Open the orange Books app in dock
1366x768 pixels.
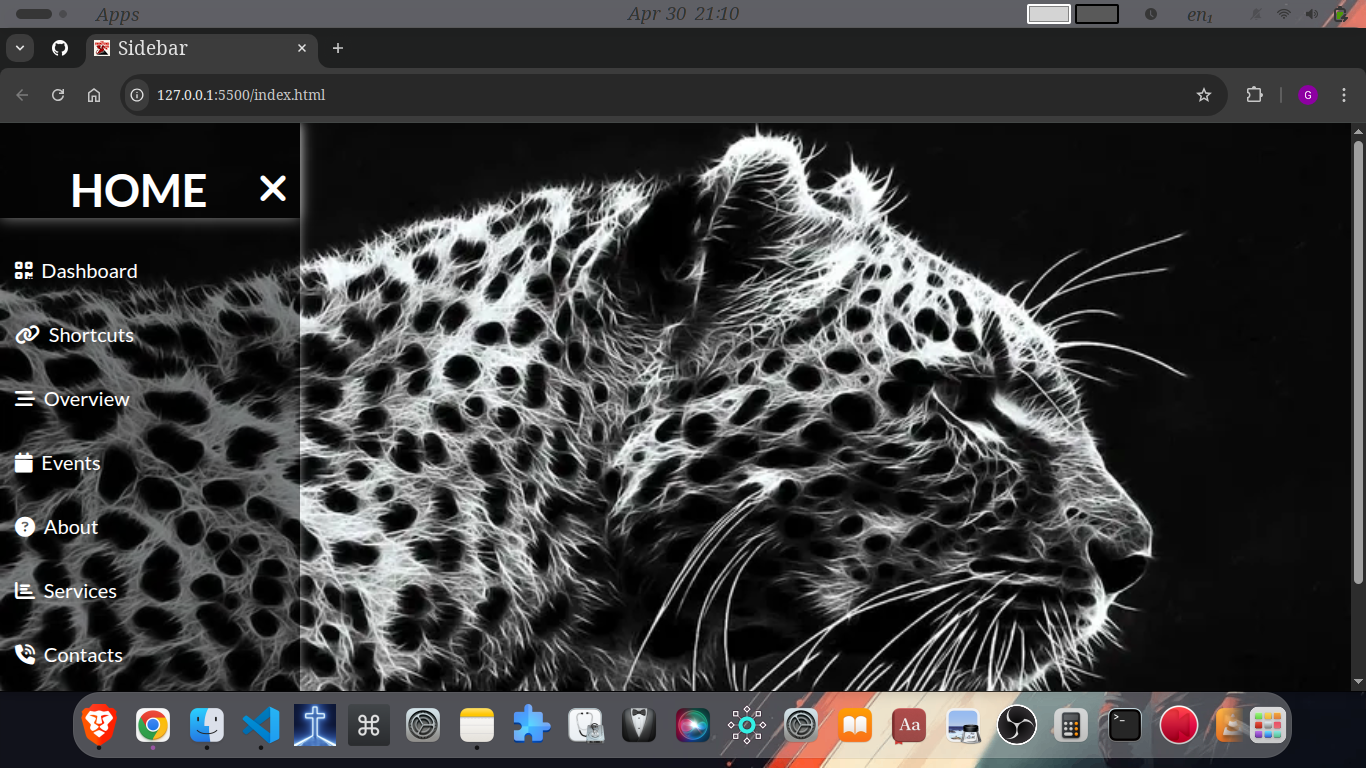click(x=855, y=725)
